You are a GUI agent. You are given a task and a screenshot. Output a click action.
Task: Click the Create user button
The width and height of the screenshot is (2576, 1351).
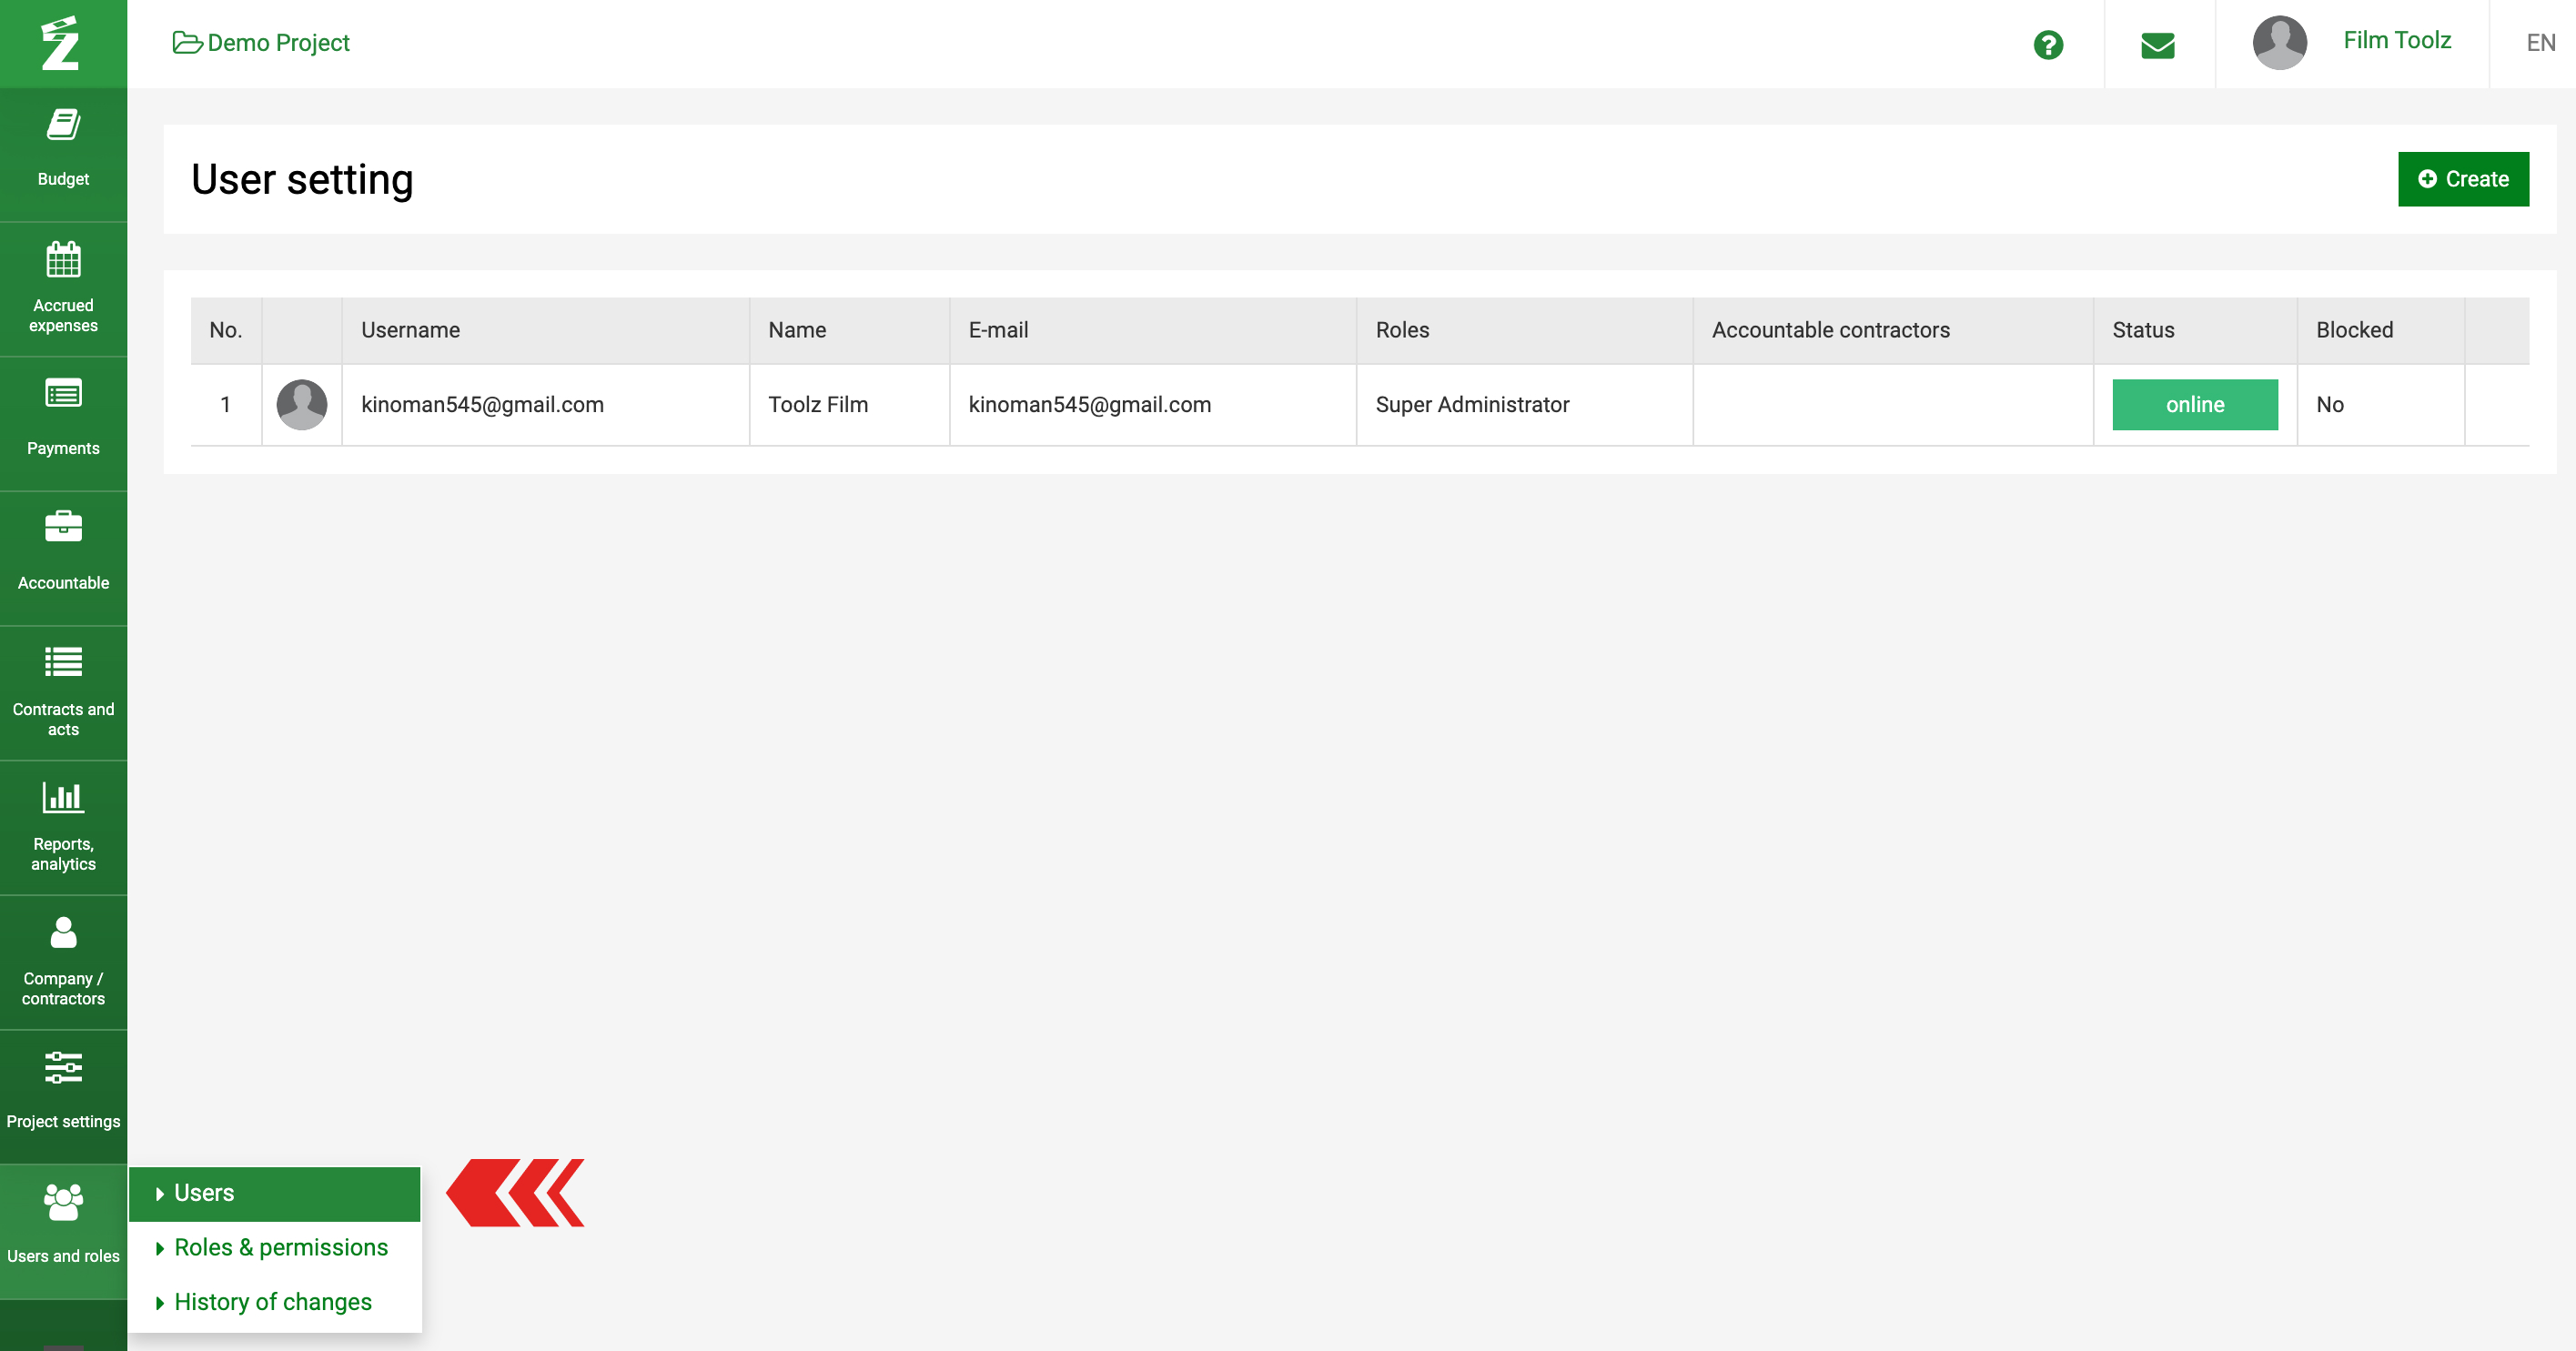pyautogui.click(x=2463, y=179)
